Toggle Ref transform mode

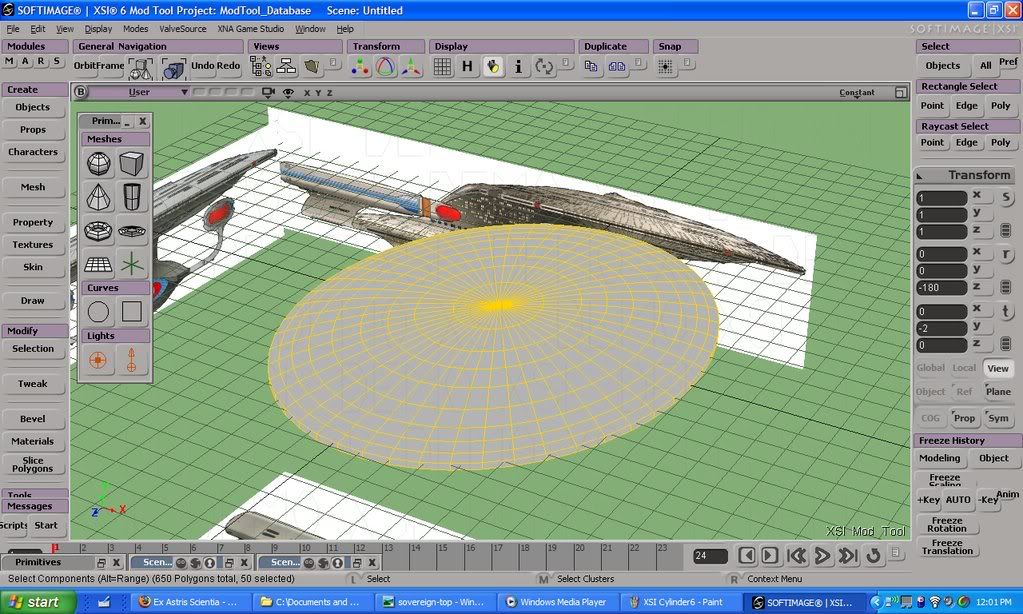point(964,391)
